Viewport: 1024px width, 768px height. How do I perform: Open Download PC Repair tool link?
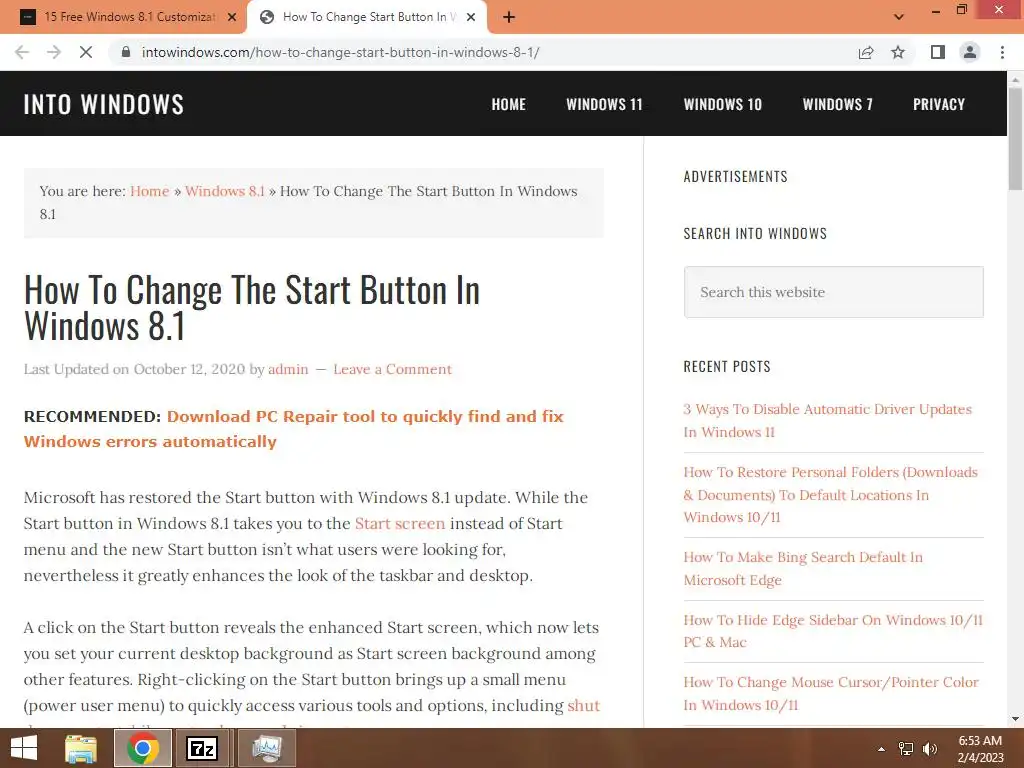[293, 429]
